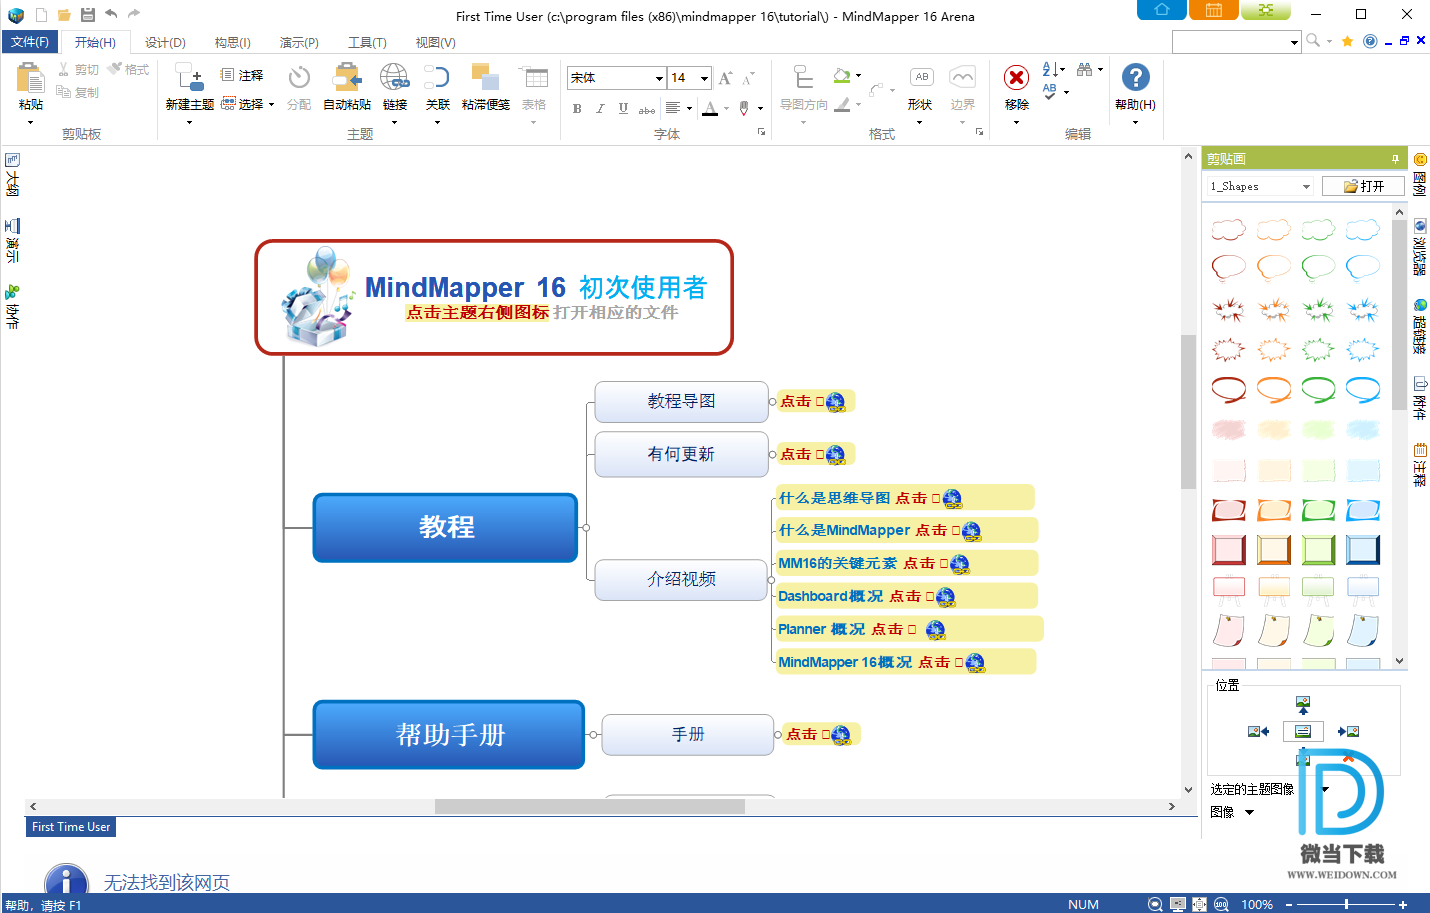Image resolution: width=1430 pixels, height=913 pixels.
Task: Click the binoculars find icon
Action: coord(1085,69)
